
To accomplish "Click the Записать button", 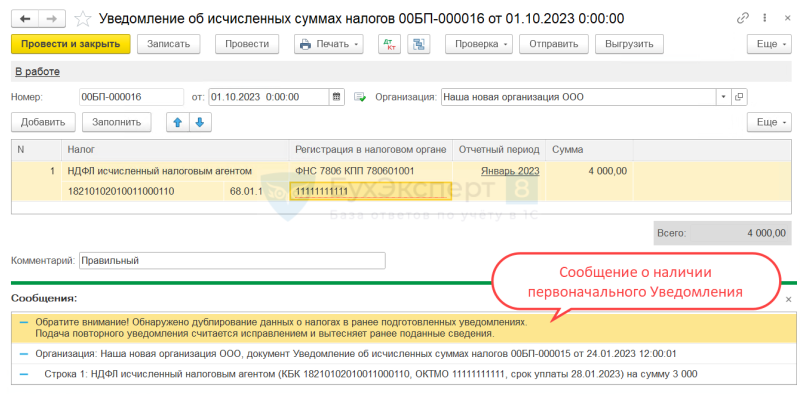I will (x=168, y=44).
